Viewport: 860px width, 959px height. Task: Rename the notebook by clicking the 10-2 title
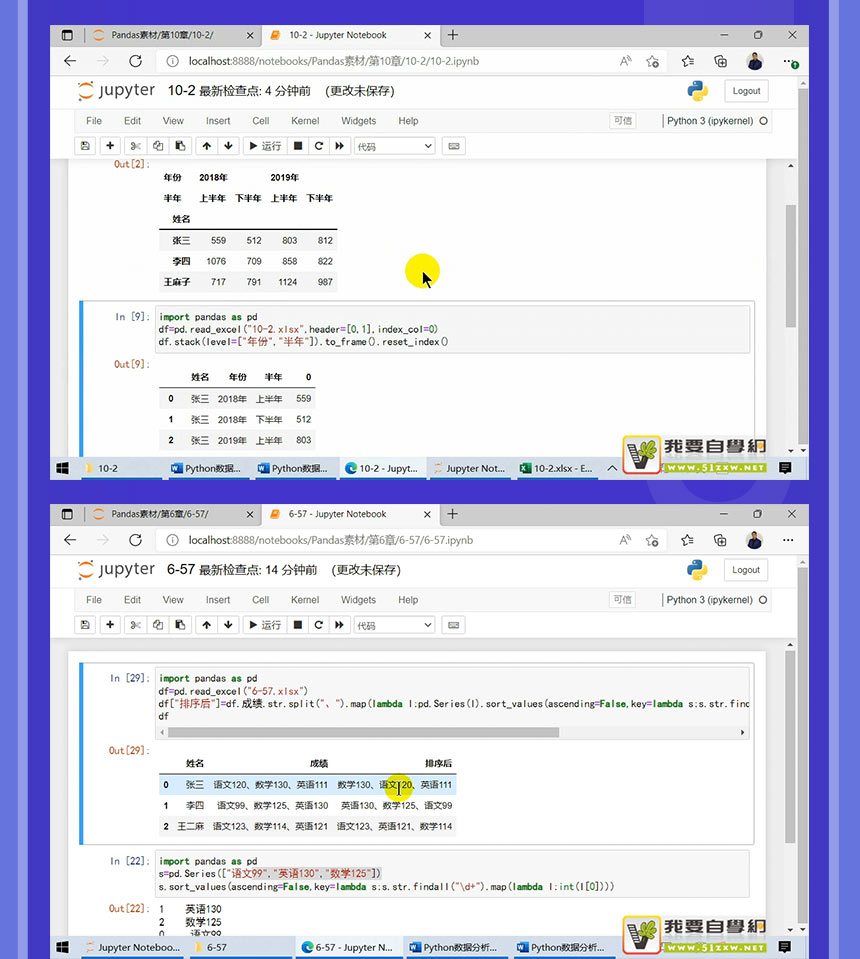click(182, 91)
